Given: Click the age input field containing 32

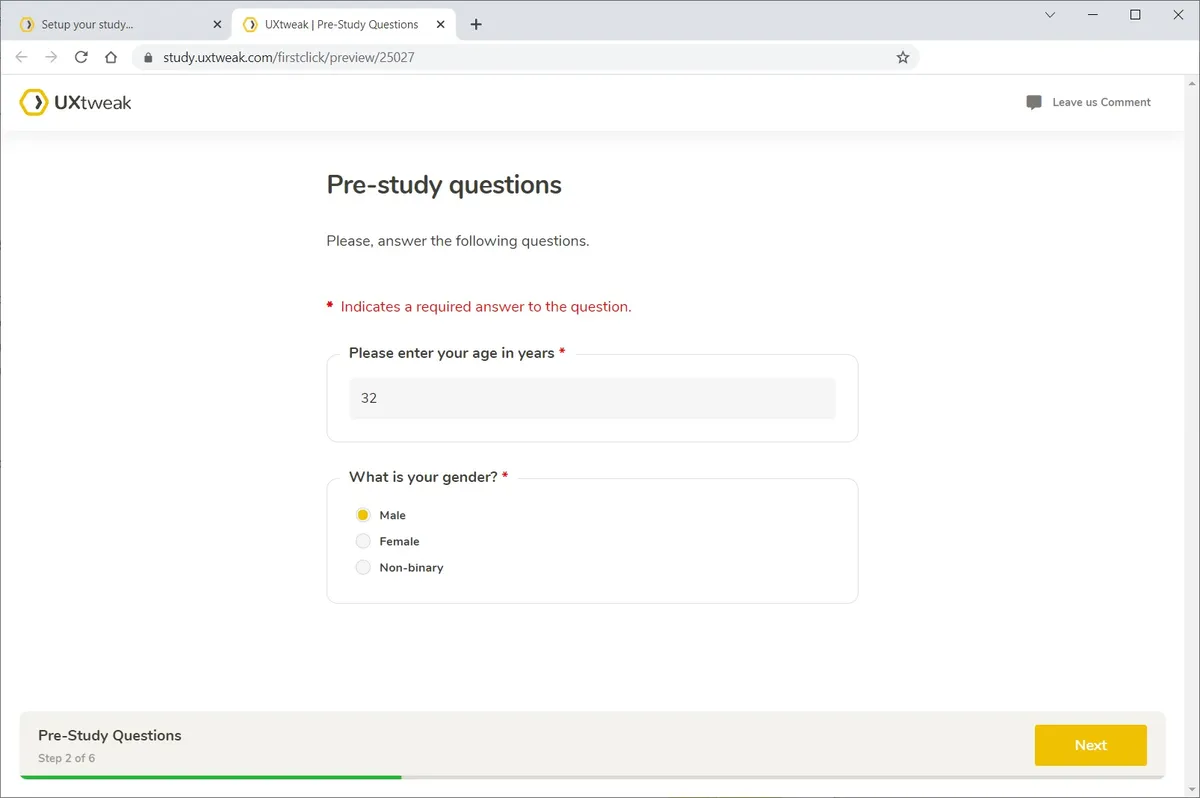Looking at the screenshot, I should (x=592, y=398).
